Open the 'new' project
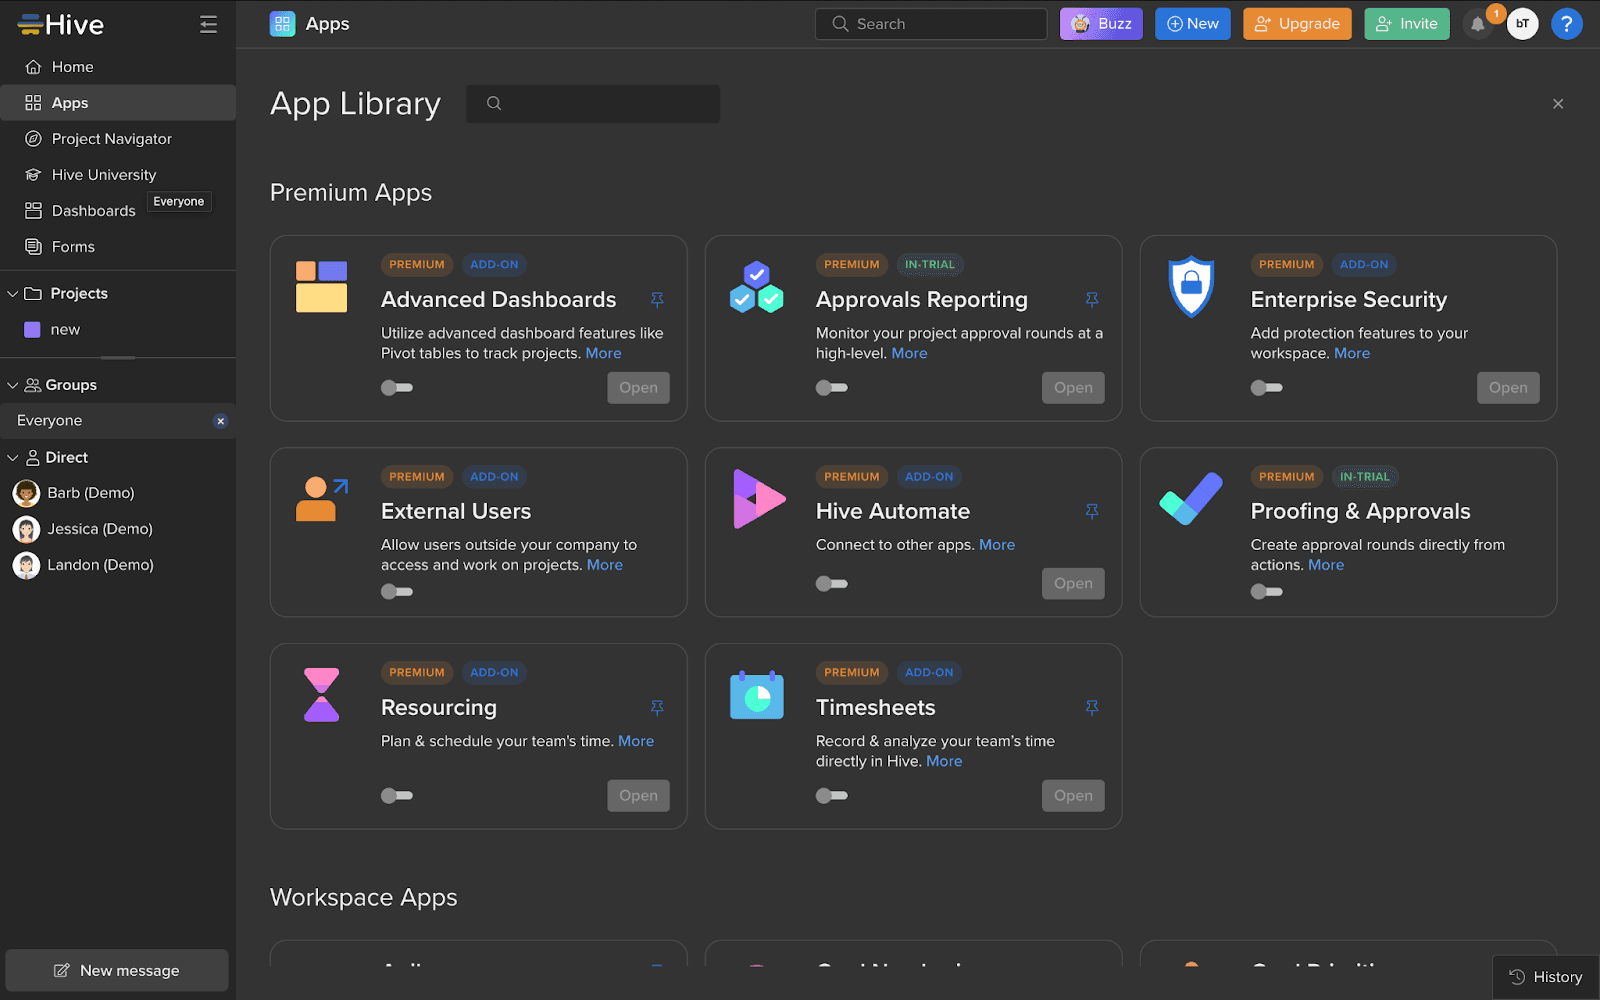 [118, 330]
